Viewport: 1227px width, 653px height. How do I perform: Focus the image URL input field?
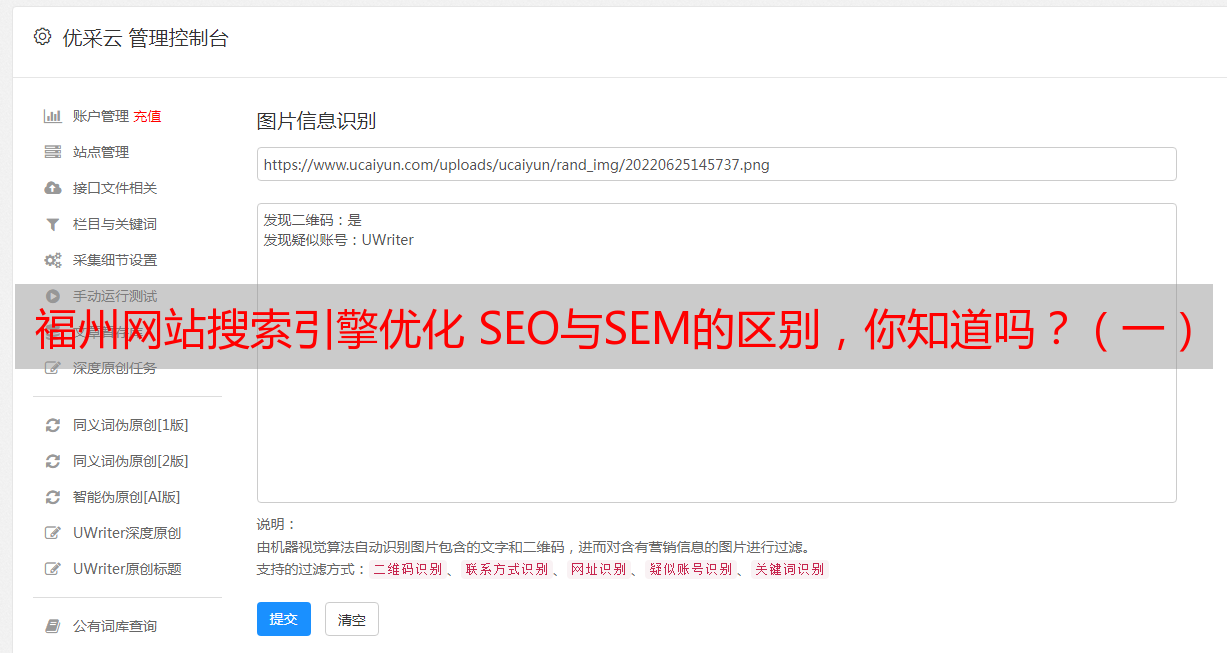click(716, 164)
